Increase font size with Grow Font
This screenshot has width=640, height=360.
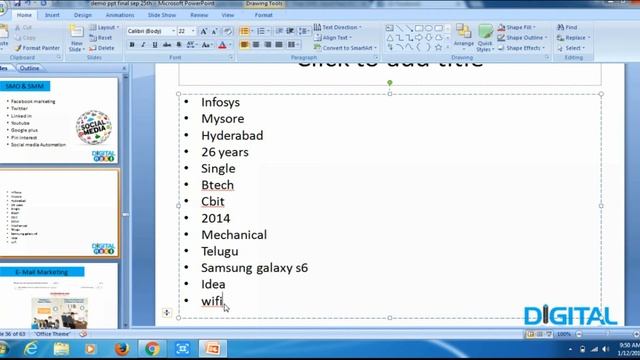(x=203, y=31)
